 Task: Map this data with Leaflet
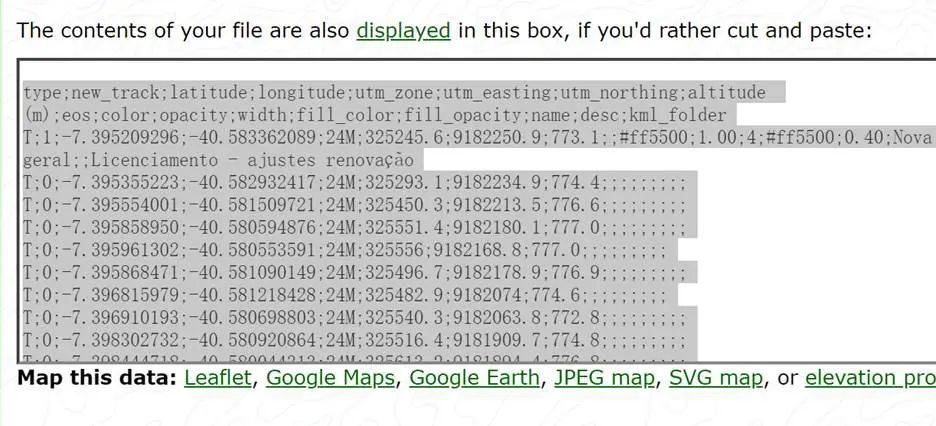[x=220, y=378]
